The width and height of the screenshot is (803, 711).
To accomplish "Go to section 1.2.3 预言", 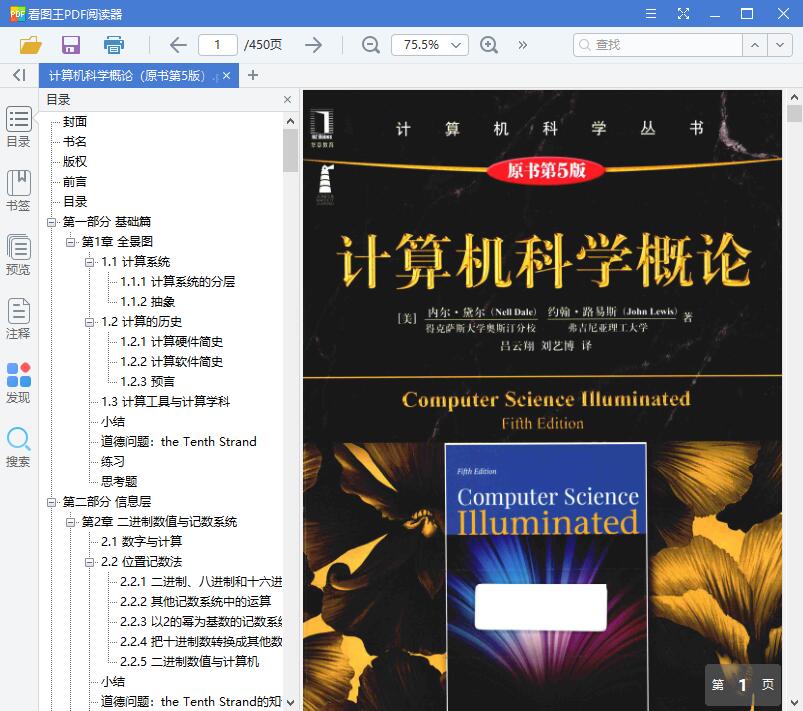I will click(x=147, y=382).
